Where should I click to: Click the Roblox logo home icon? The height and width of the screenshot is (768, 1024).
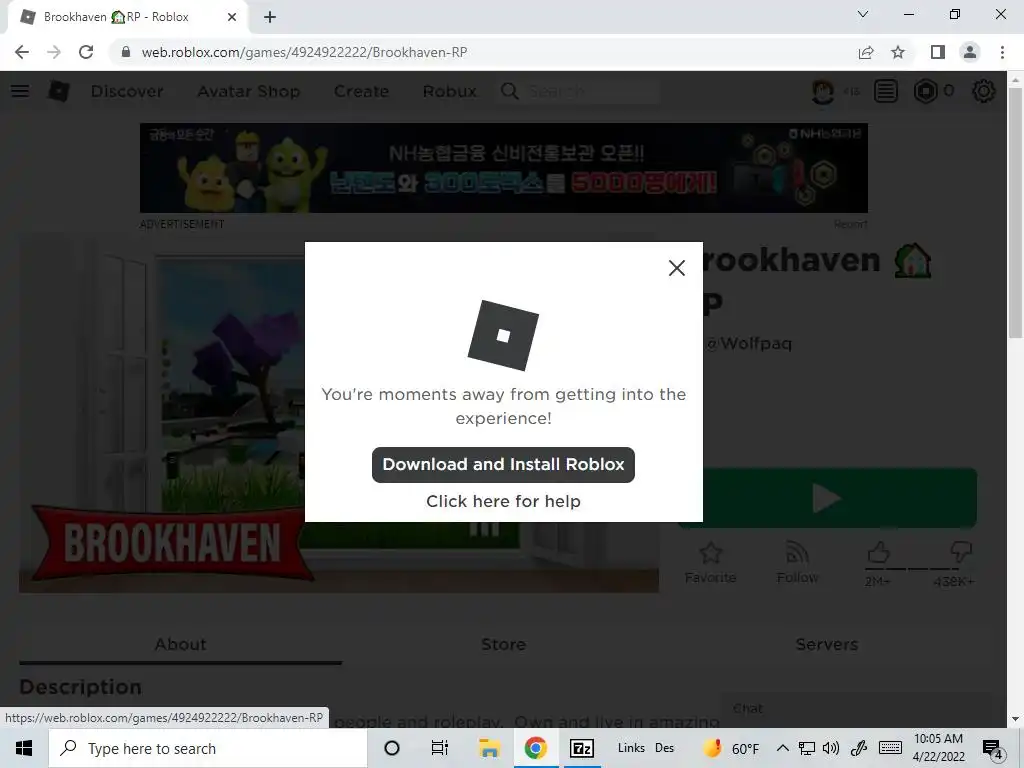(59, 91)
